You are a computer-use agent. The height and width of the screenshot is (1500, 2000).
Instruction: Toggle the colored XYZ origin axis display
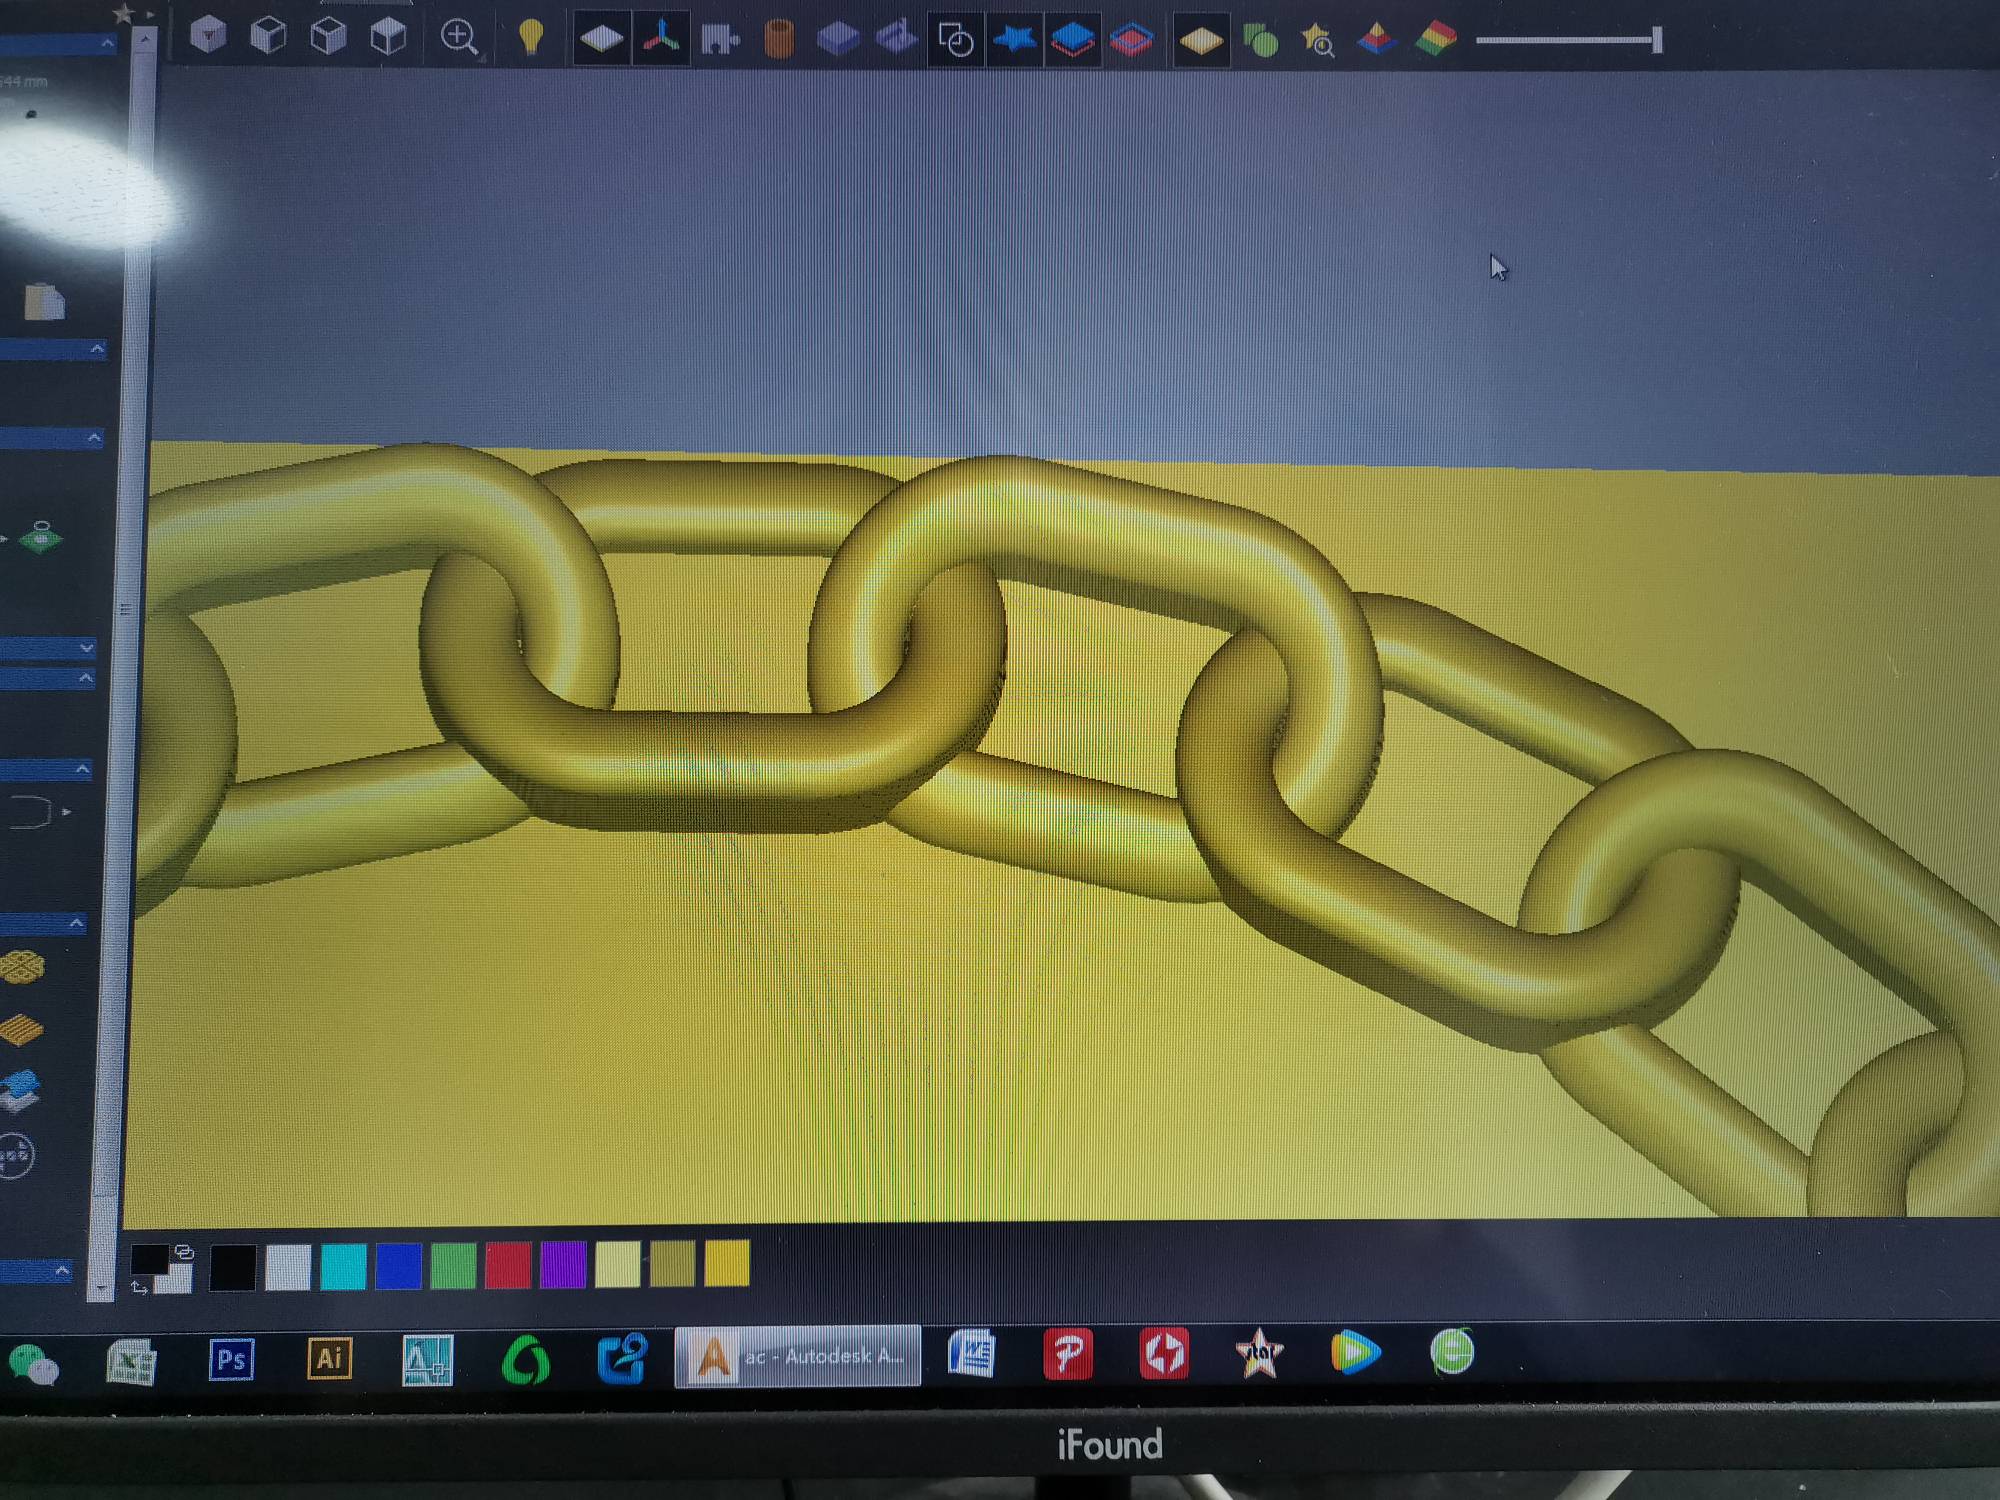click(x=661, y=39)
